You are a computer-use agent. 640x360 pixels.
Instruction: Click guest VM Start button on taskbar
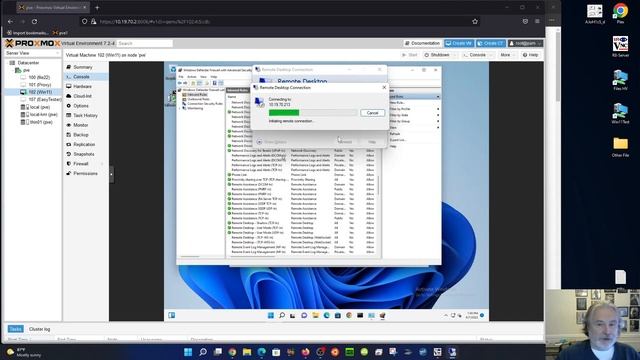tap(271, 315)
